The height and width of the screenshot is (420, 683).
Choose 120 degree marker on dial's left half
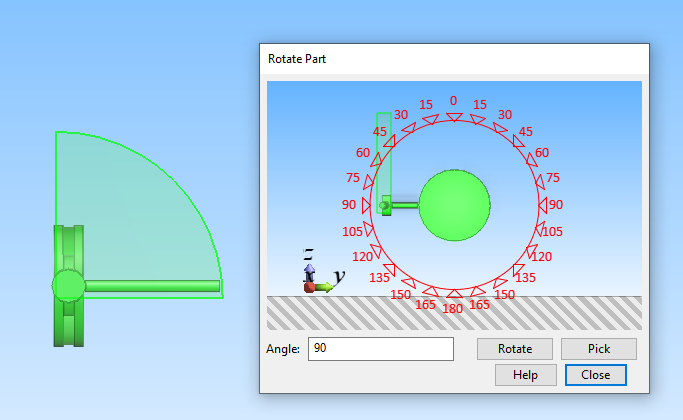(376, 251)
